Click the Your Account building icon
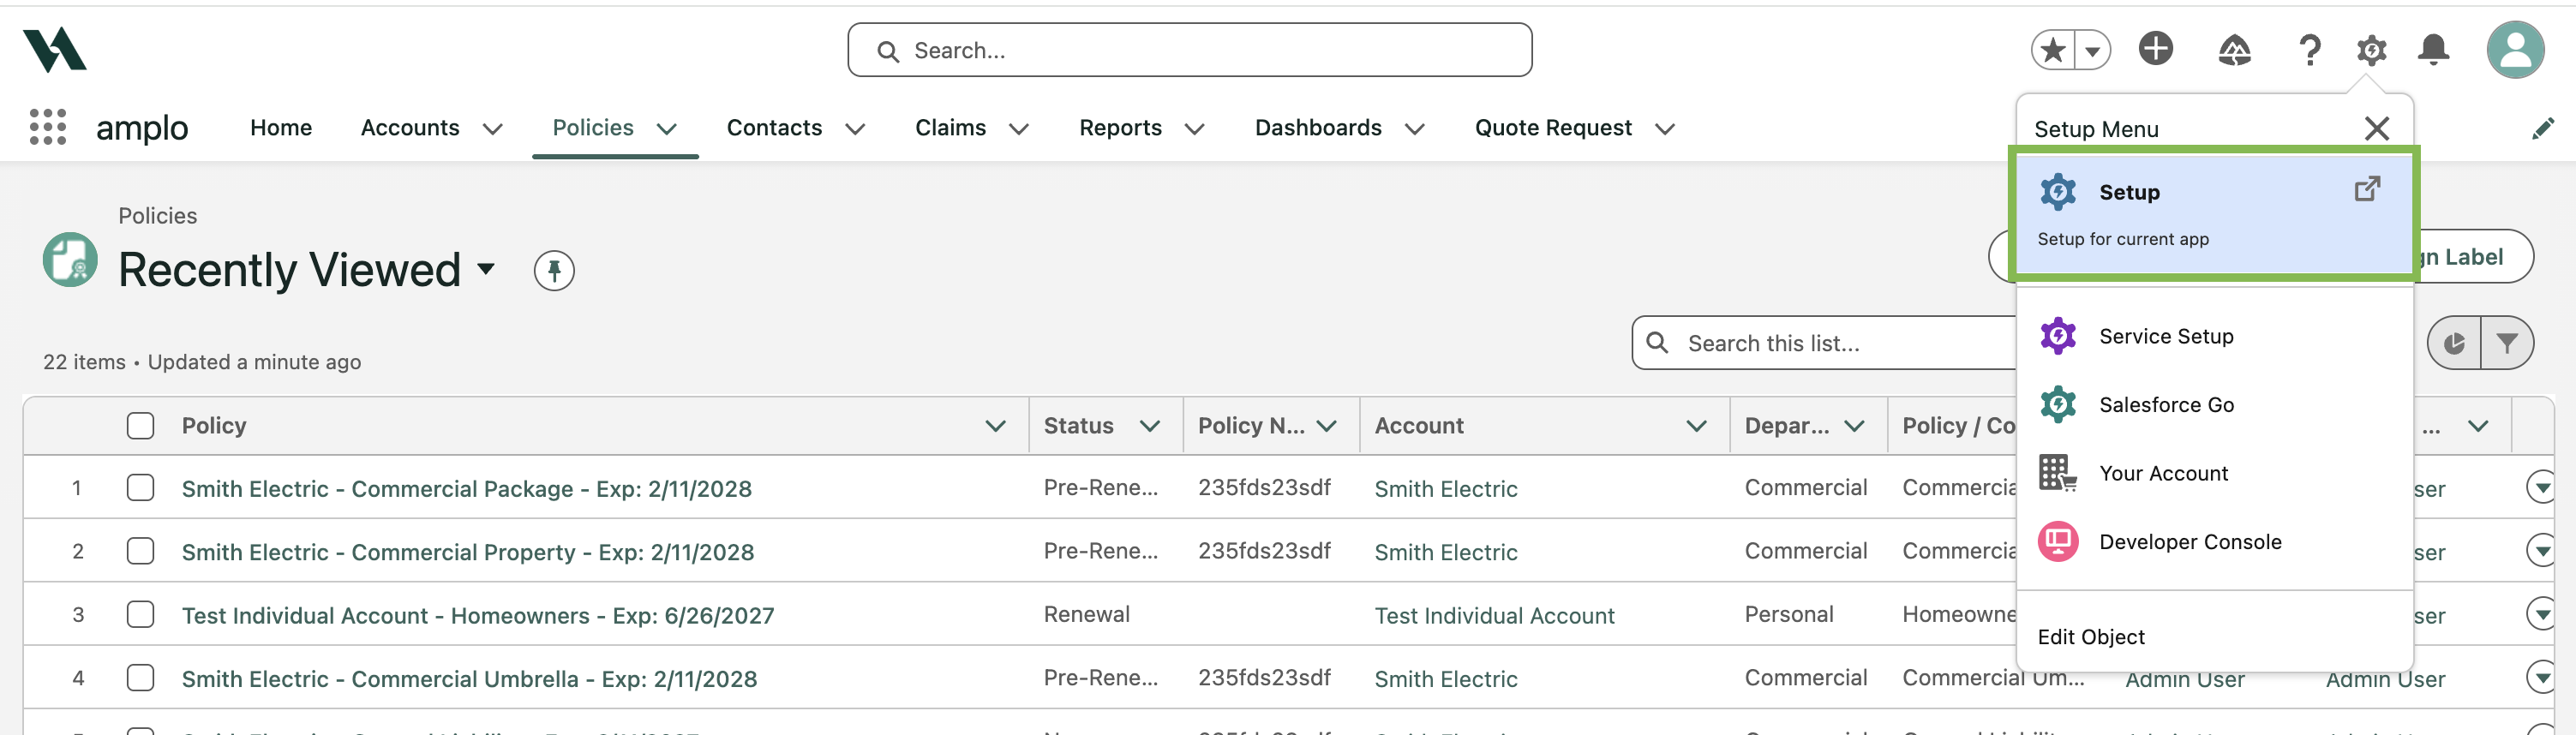2576x735 pixels. click(2058, 473)
